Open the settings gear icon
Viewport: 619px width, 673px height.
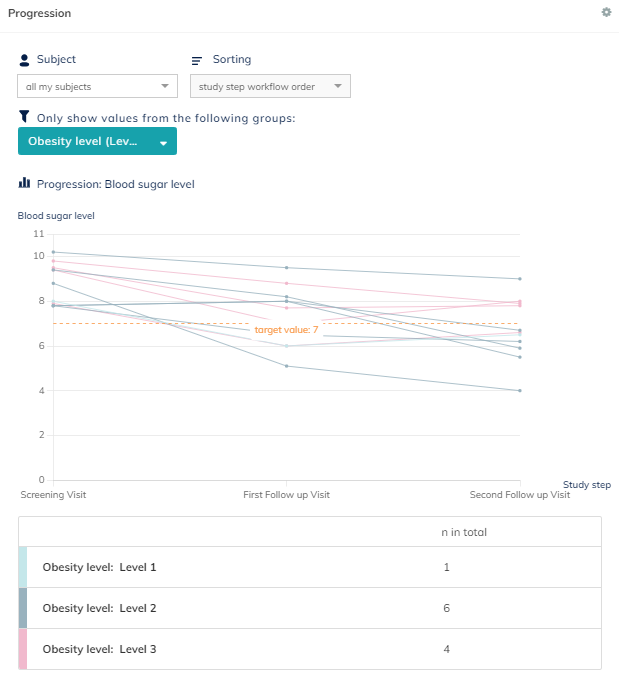[606, 12]
